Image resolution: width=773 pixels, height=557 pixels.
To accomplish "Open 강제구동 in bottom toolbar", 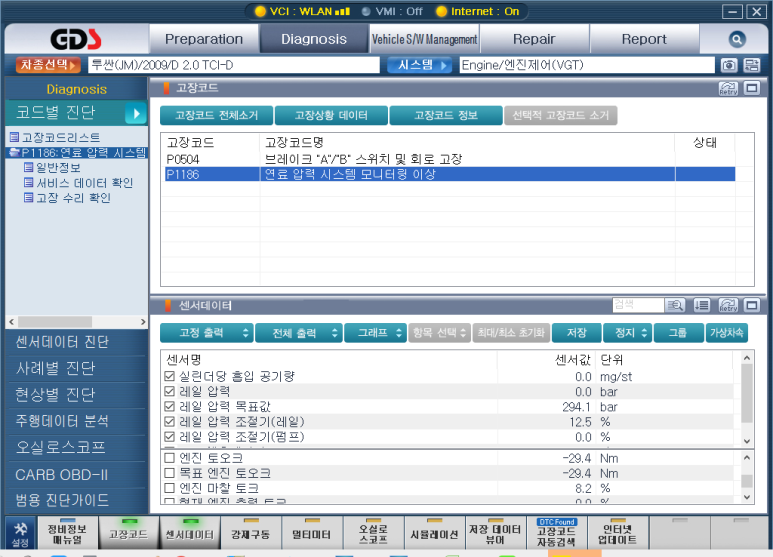I will (x=251, y=533).
